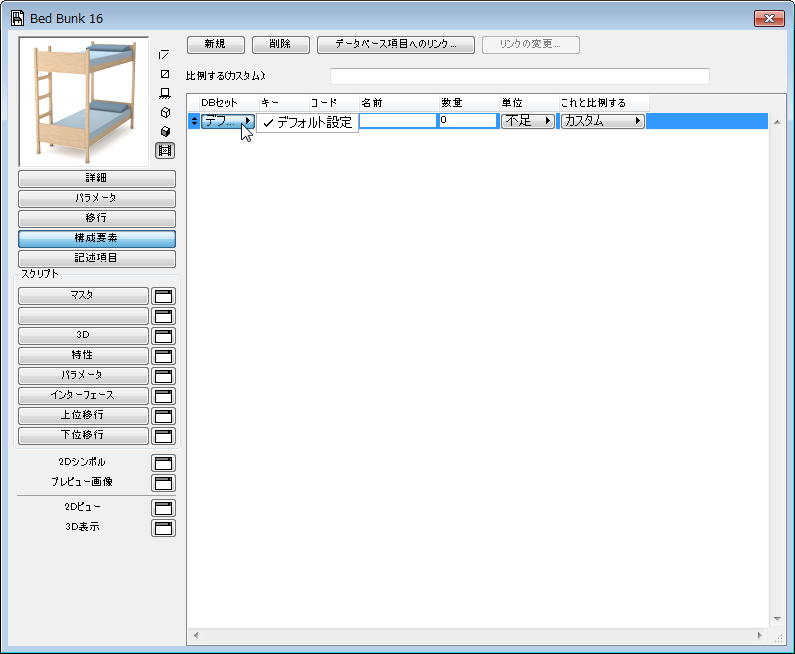The image size is (795, 654).
Task: Open 3D表示 in separate window
Action: (163, 528)
